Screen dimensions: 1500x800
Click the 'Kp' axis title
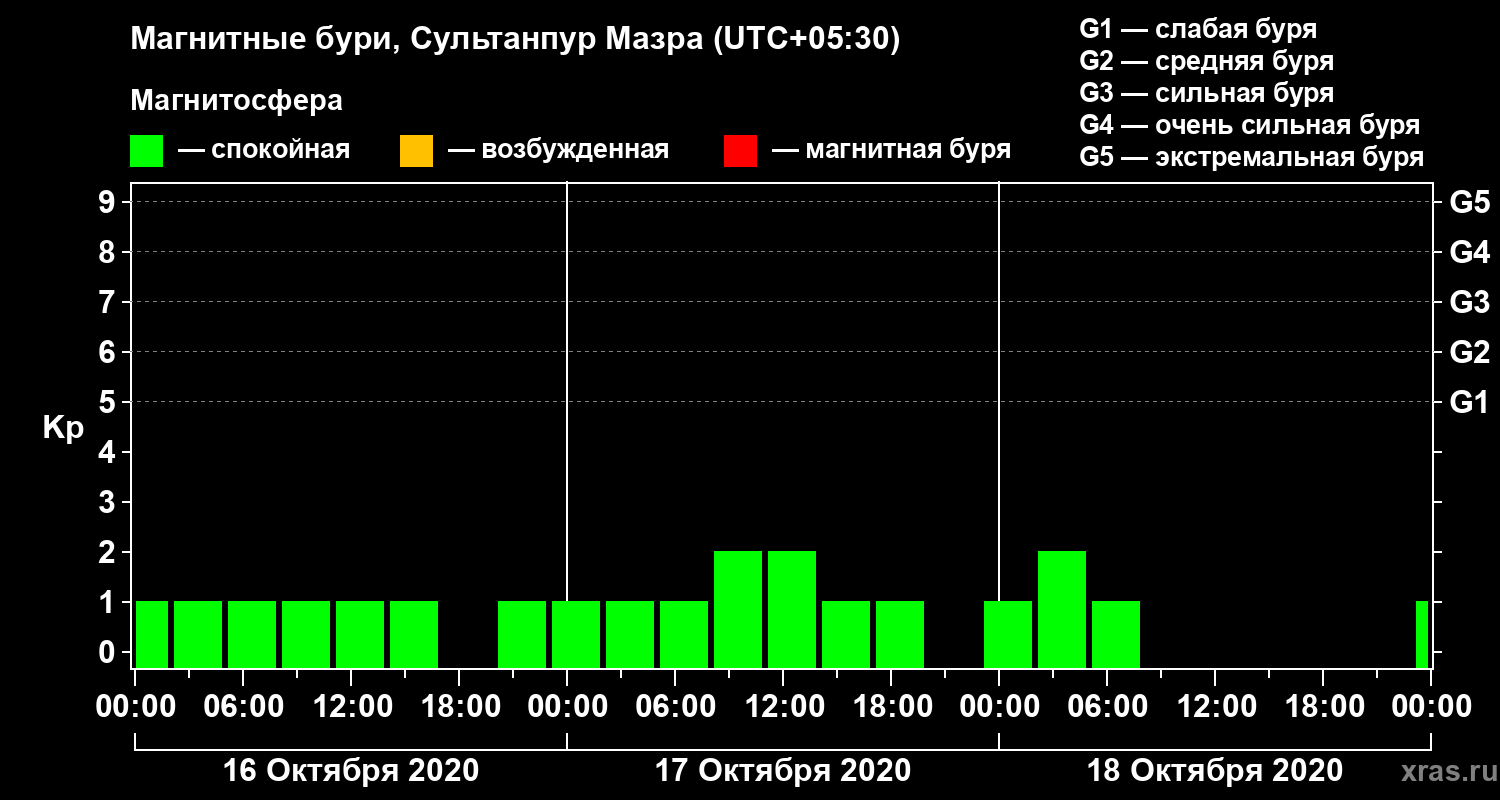(x=63, y=428)
